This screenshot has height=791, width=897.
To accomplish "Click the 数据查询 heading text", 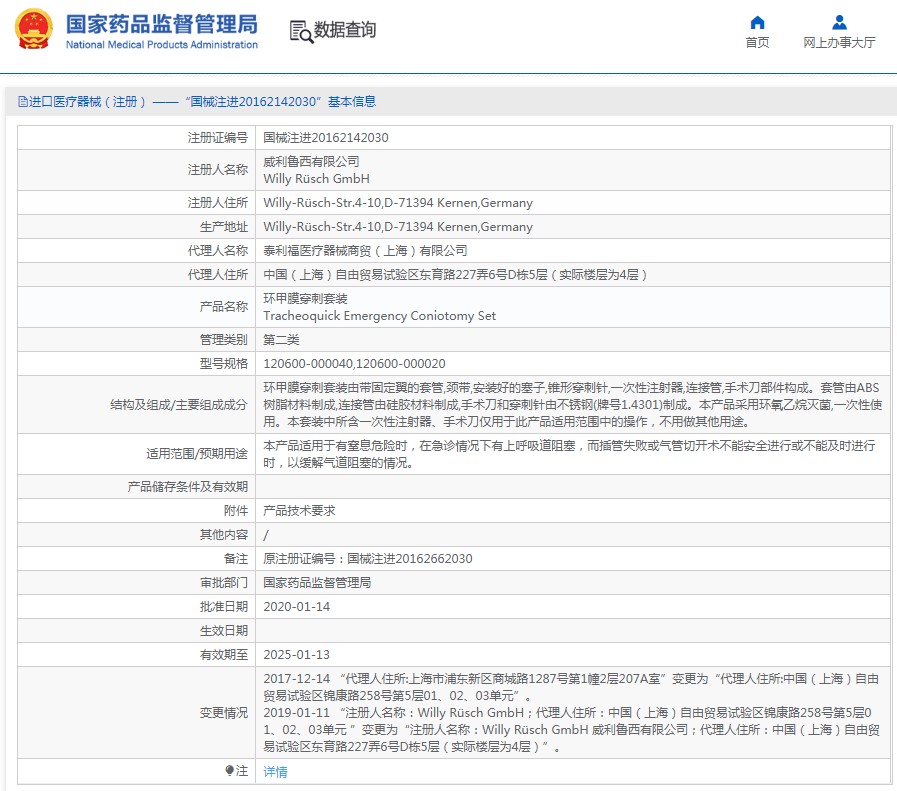I will point(345,30).
